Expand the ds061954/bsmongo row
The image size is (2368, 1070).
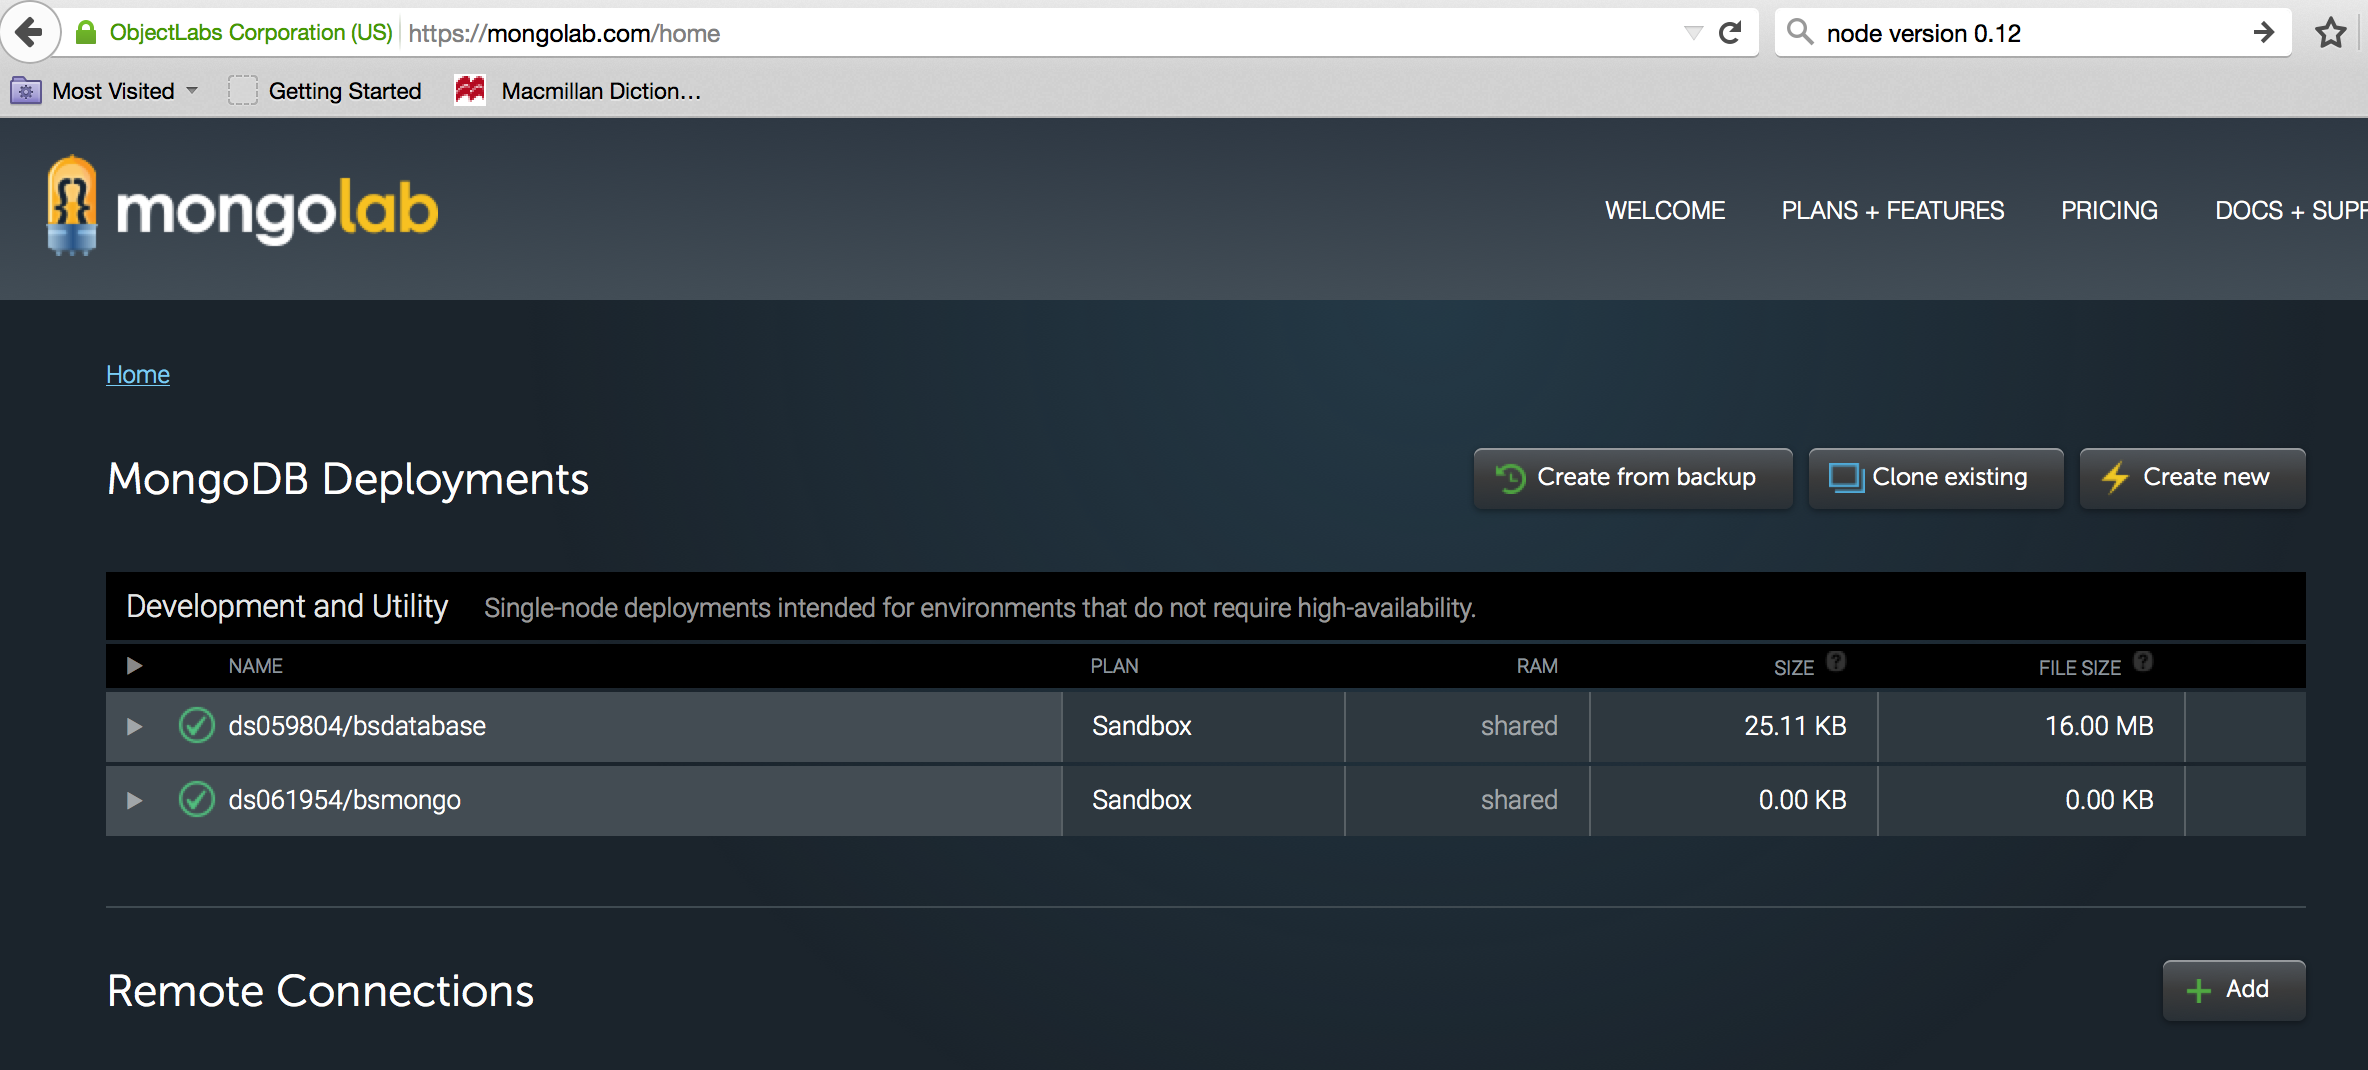(134, 801)
